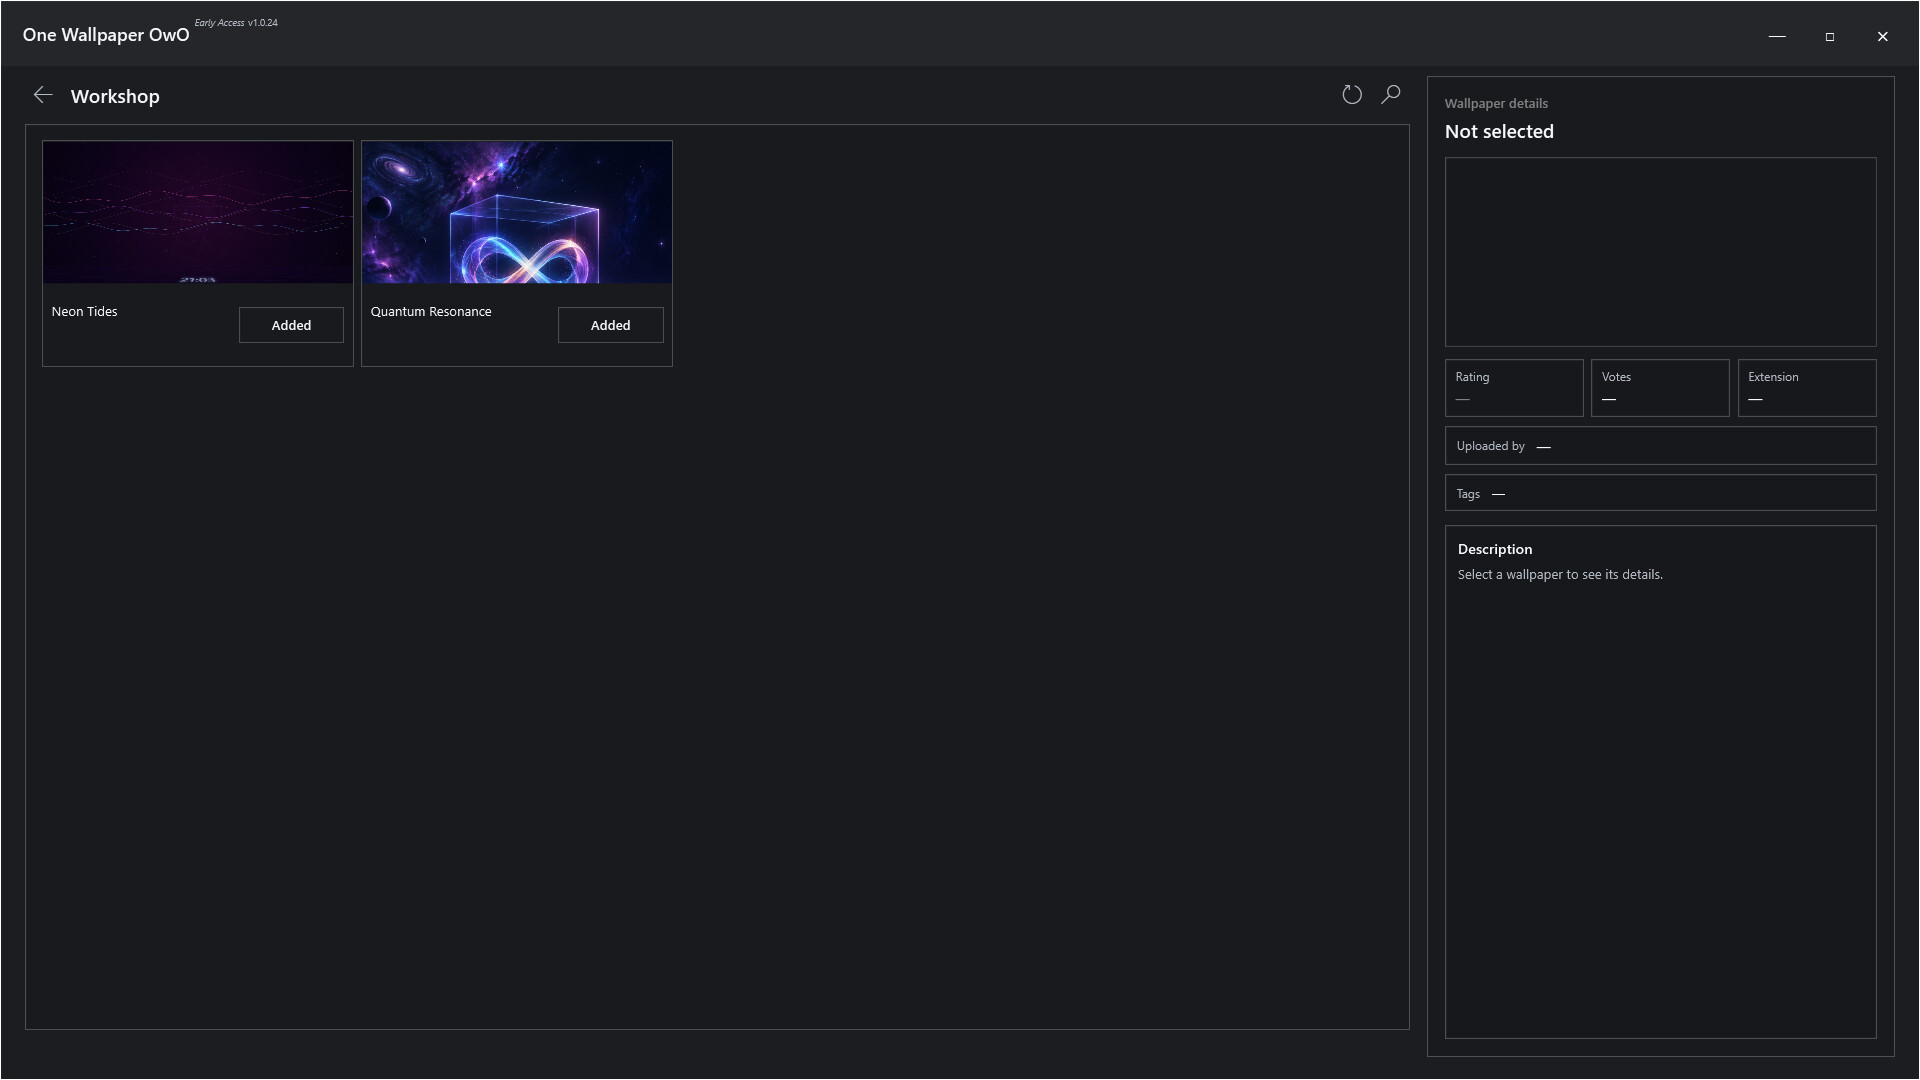1920x1080 pixels.
Task: Click the Early Access v1.0.24 version label
Action: (x=236, y=22)
